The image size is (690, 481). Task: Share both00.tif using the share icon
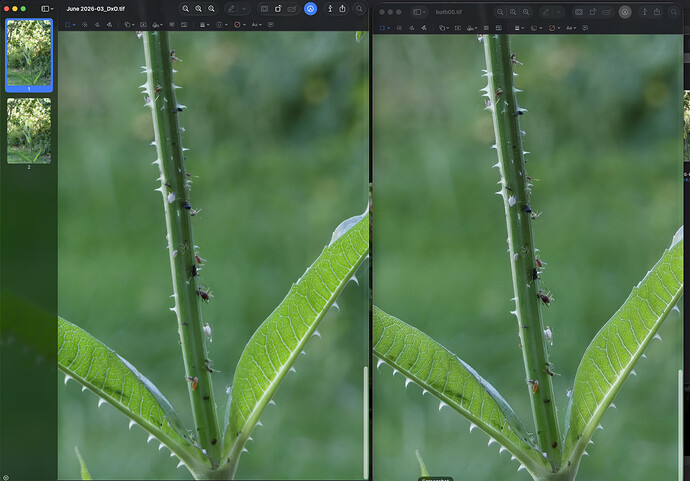coord(657,12)
